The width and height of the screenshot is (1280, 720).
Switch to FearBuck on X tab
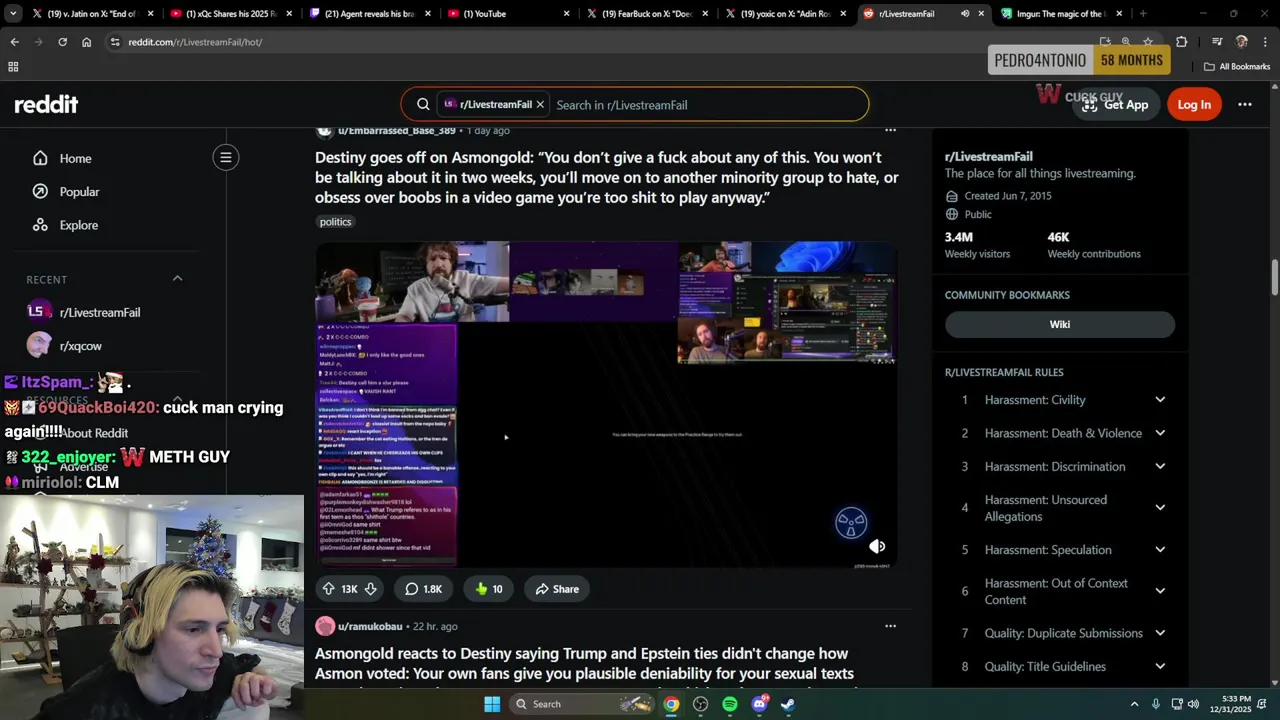pos(646,14)
